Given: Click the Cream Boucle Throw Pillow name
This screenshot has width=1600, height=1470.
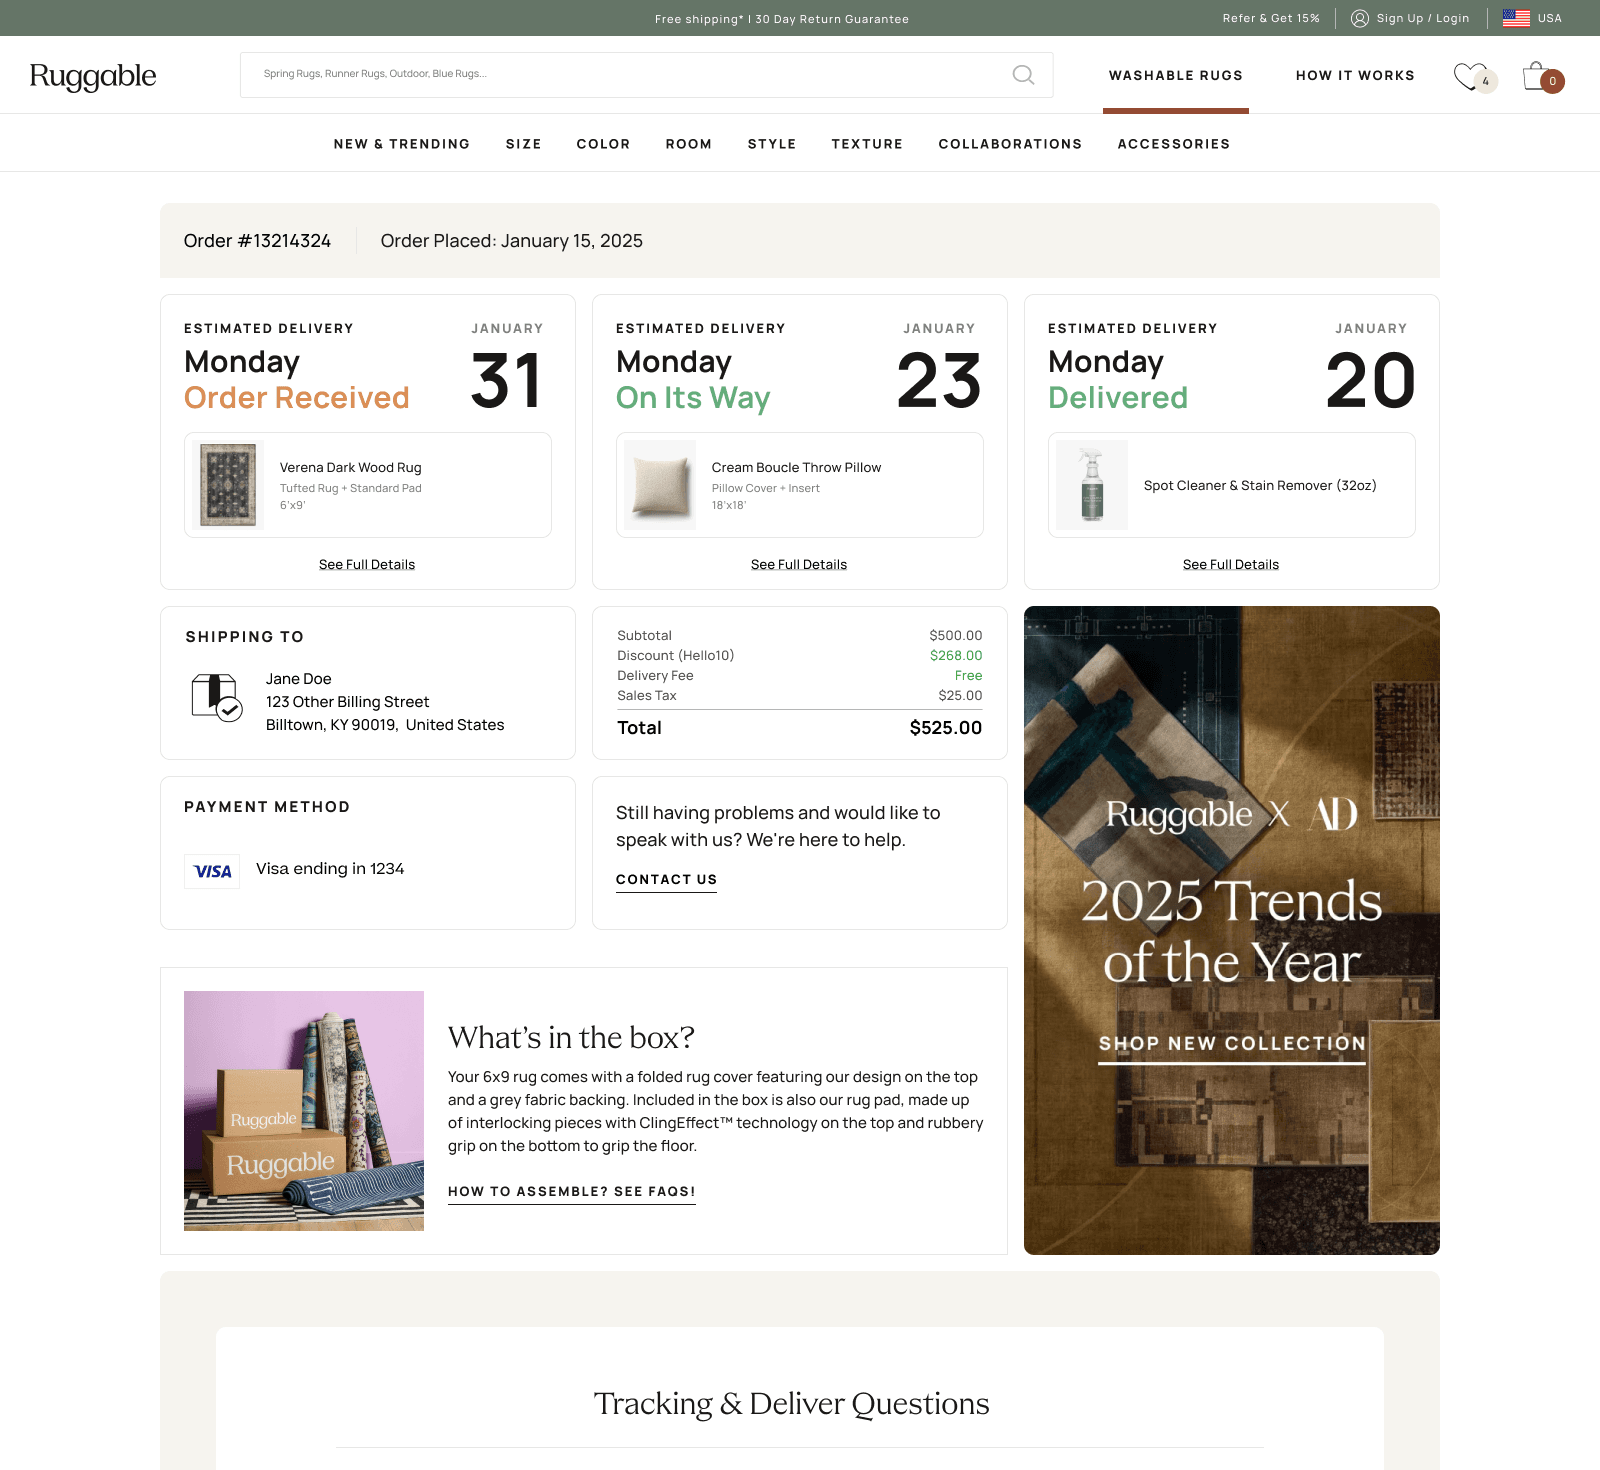Looking at the screenshot, I should [797, 467].
